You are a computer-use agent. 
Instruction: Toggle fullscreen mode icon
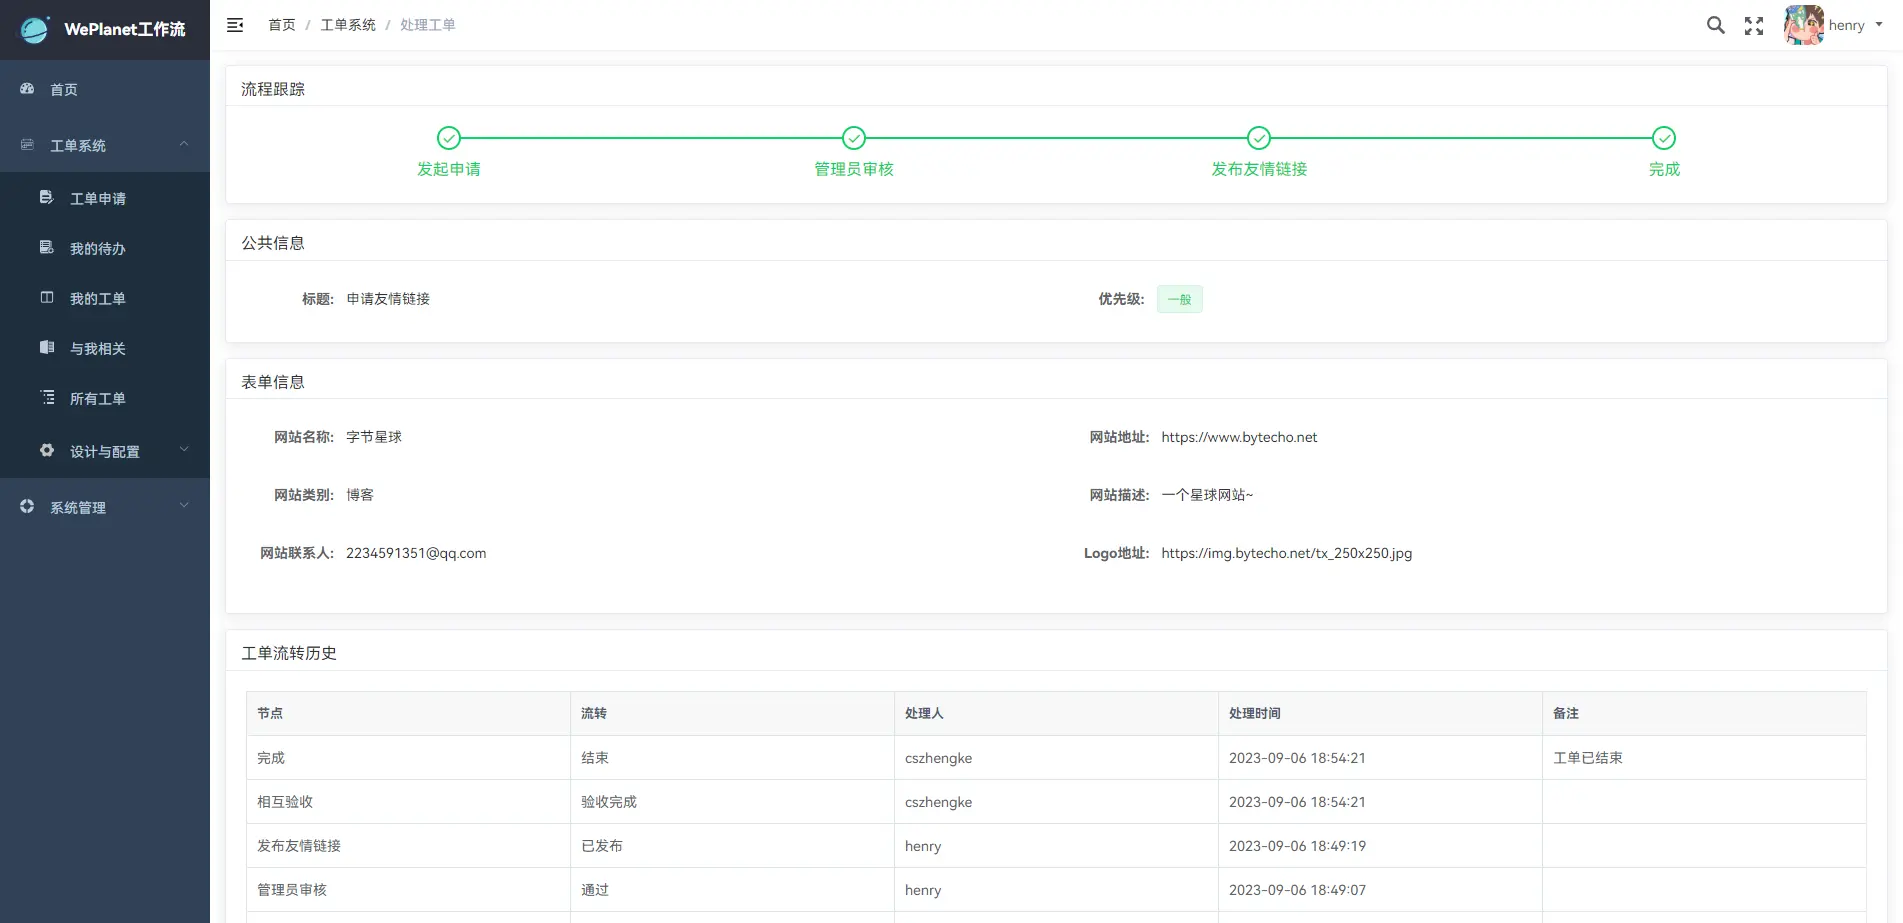(x=1754, y=26)
